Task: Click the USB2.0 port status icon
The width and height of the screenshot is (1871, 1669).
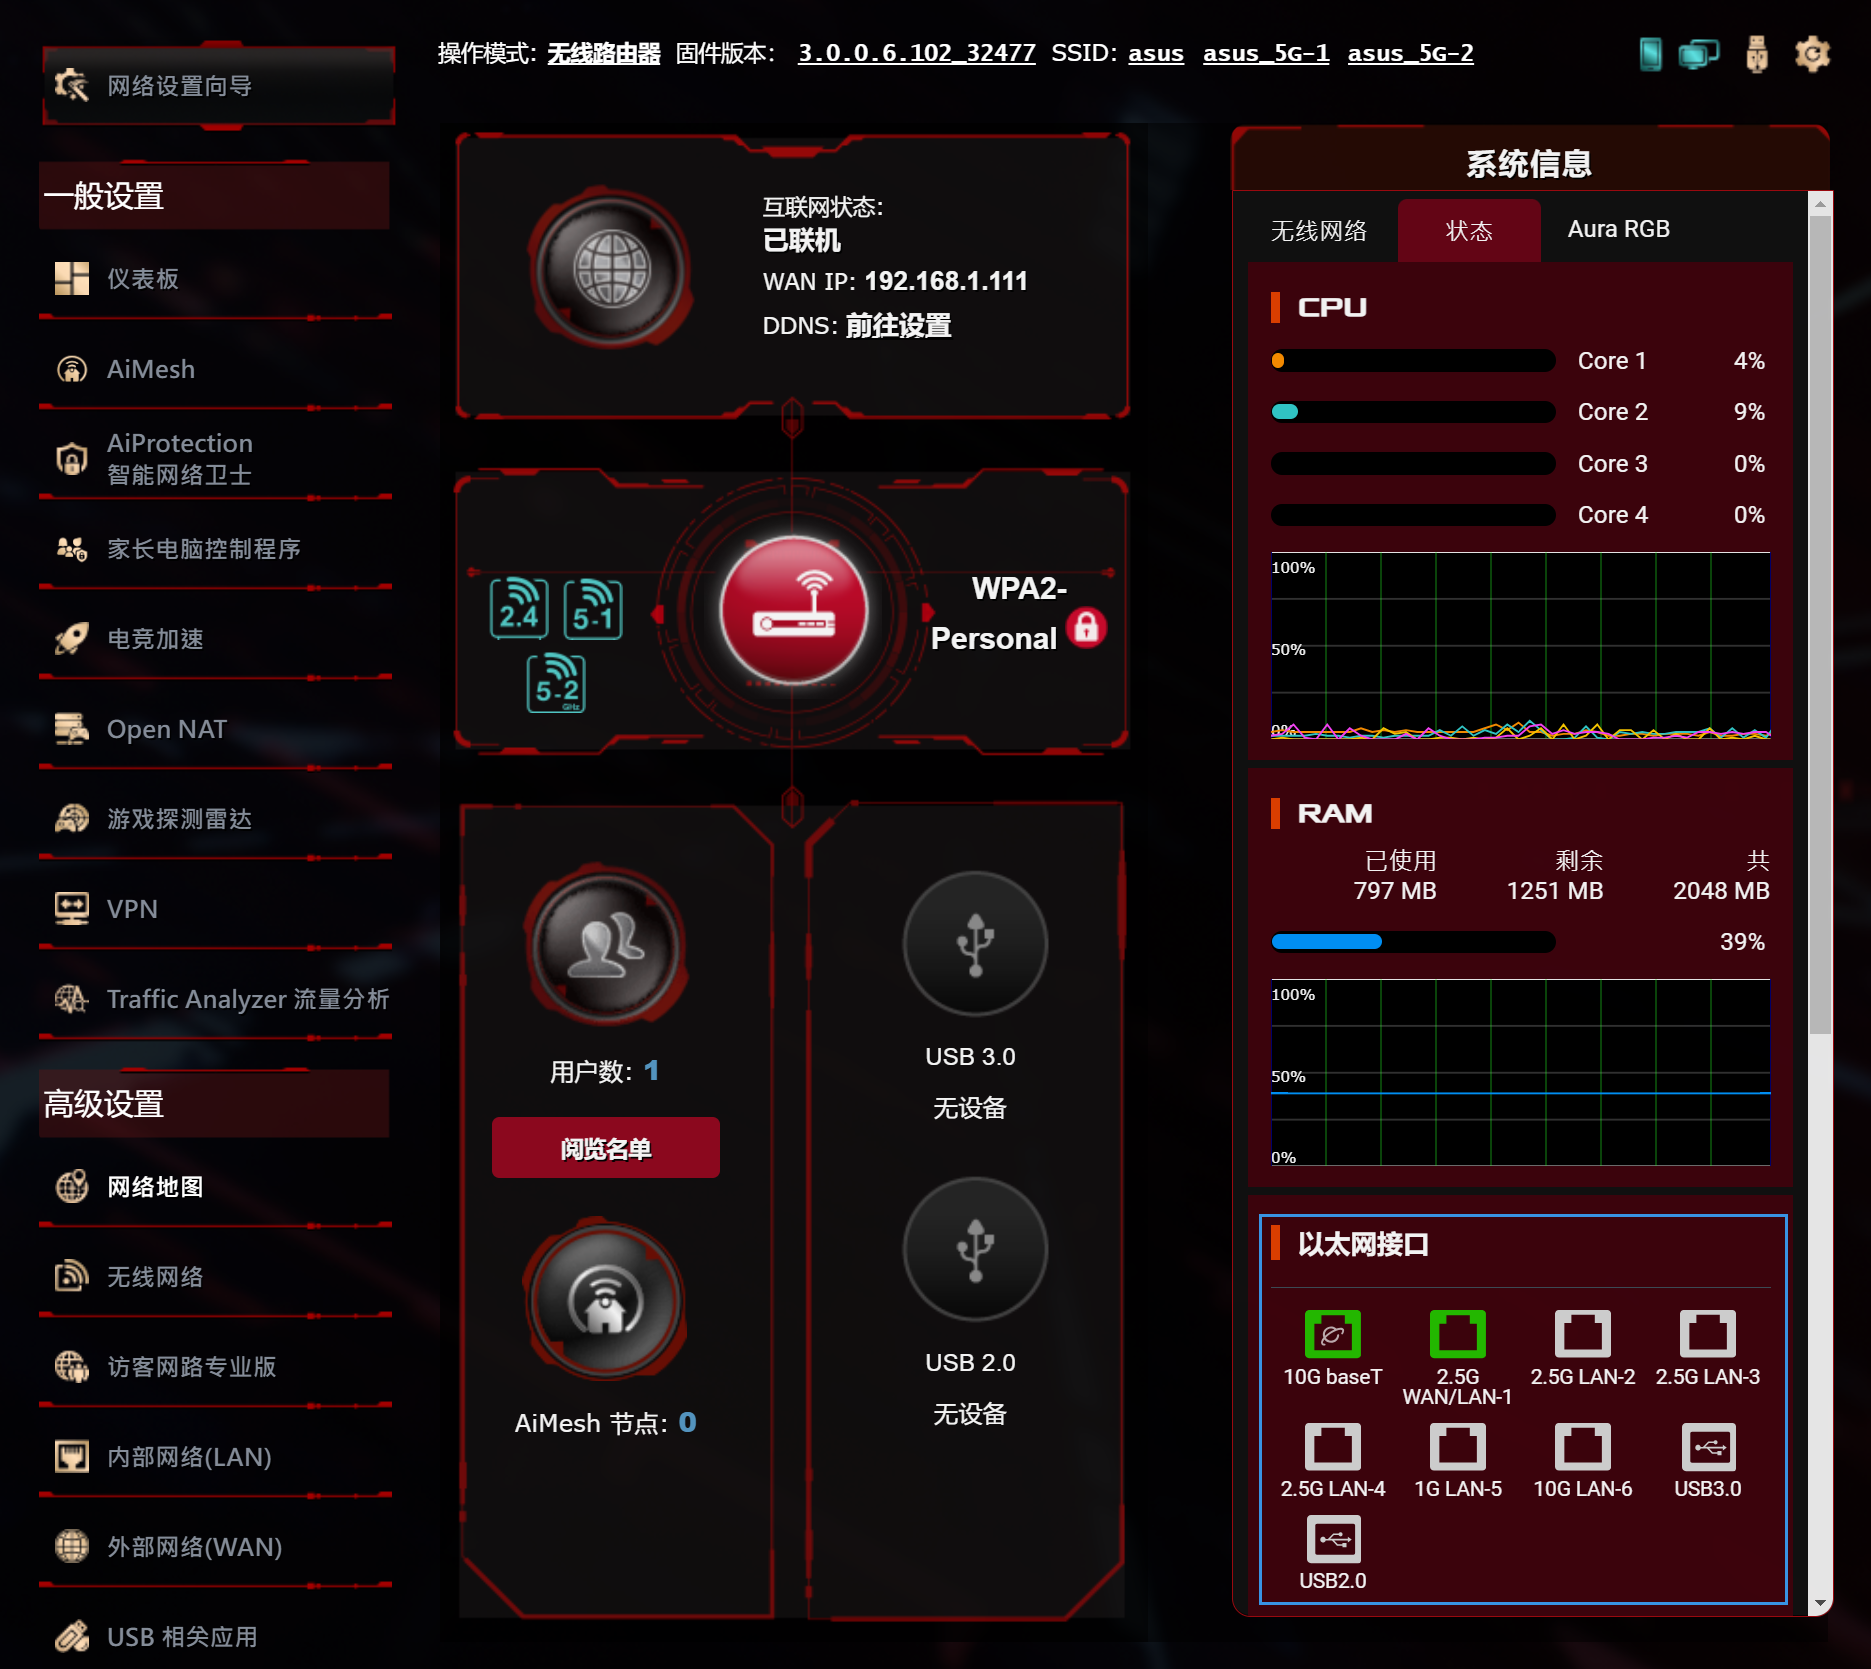Action: coord(1333,1539)
